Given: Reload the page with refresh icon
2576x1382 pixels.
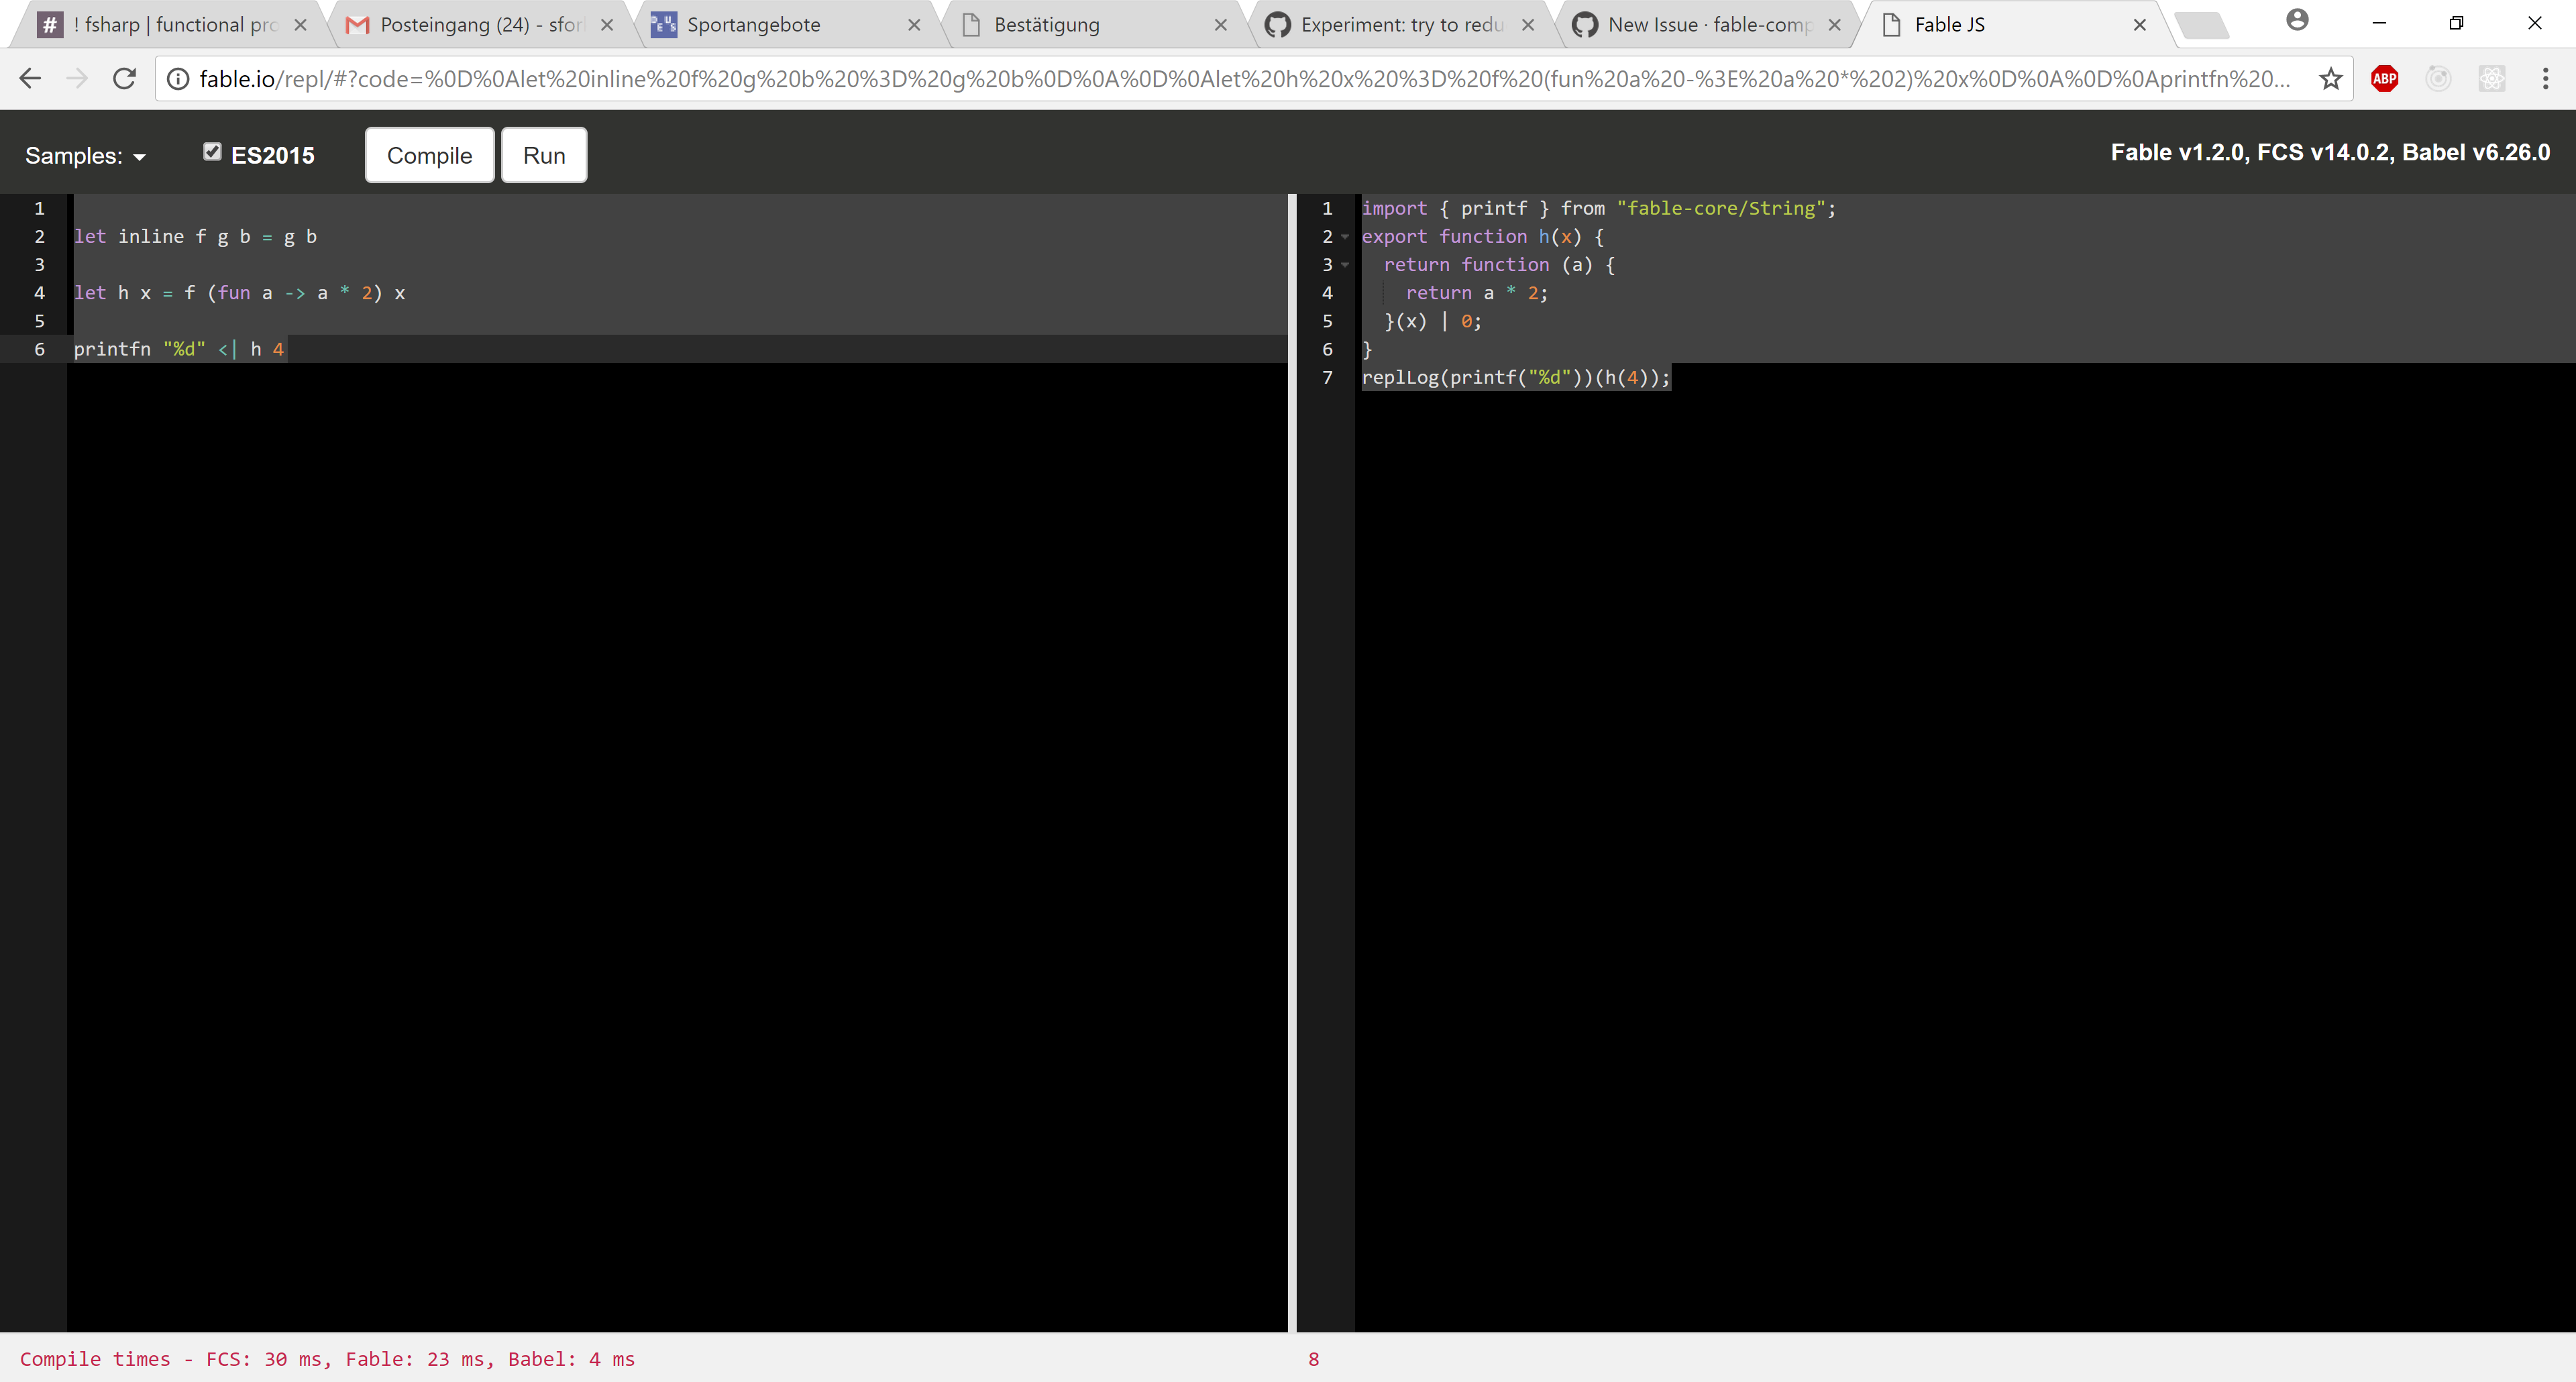Looking at the screenshot, I should click(x=124, y=78).
